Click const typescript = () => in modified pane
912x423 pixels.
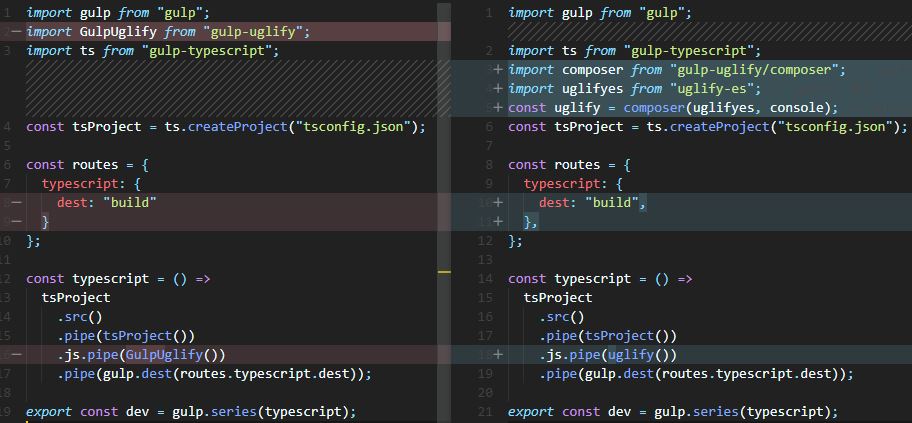(x=600, y=279)
